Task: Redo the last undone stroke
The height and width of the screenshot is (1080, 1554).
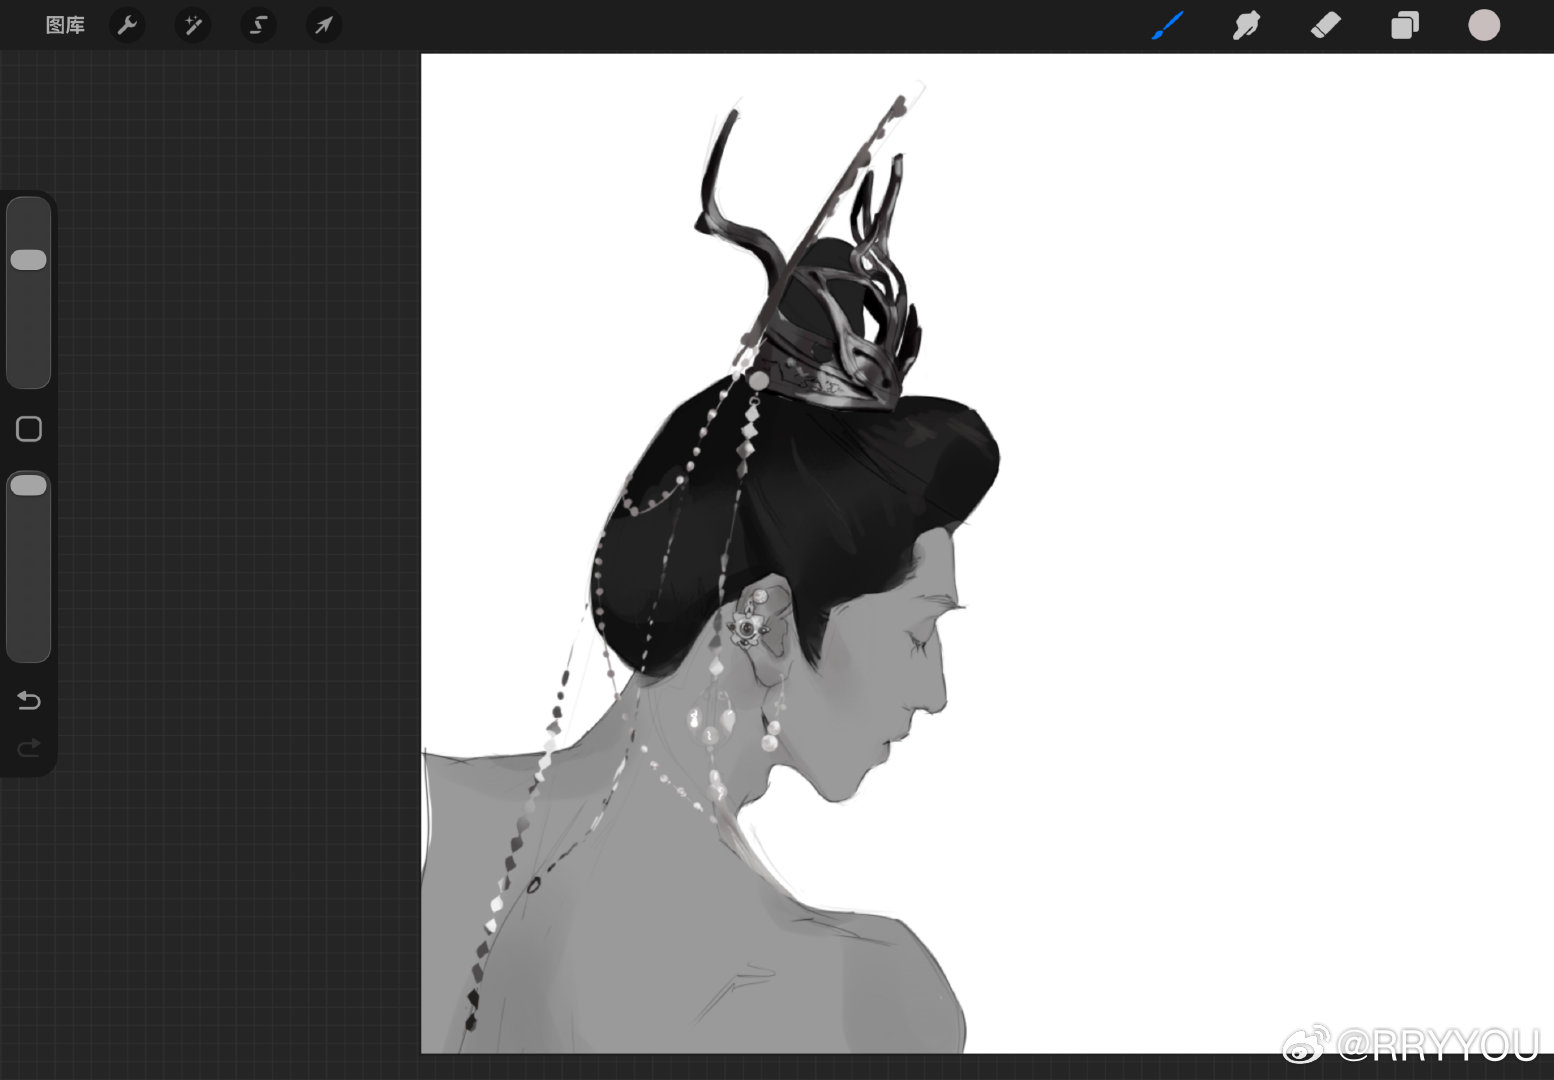Action: click(x=29, y=747)
